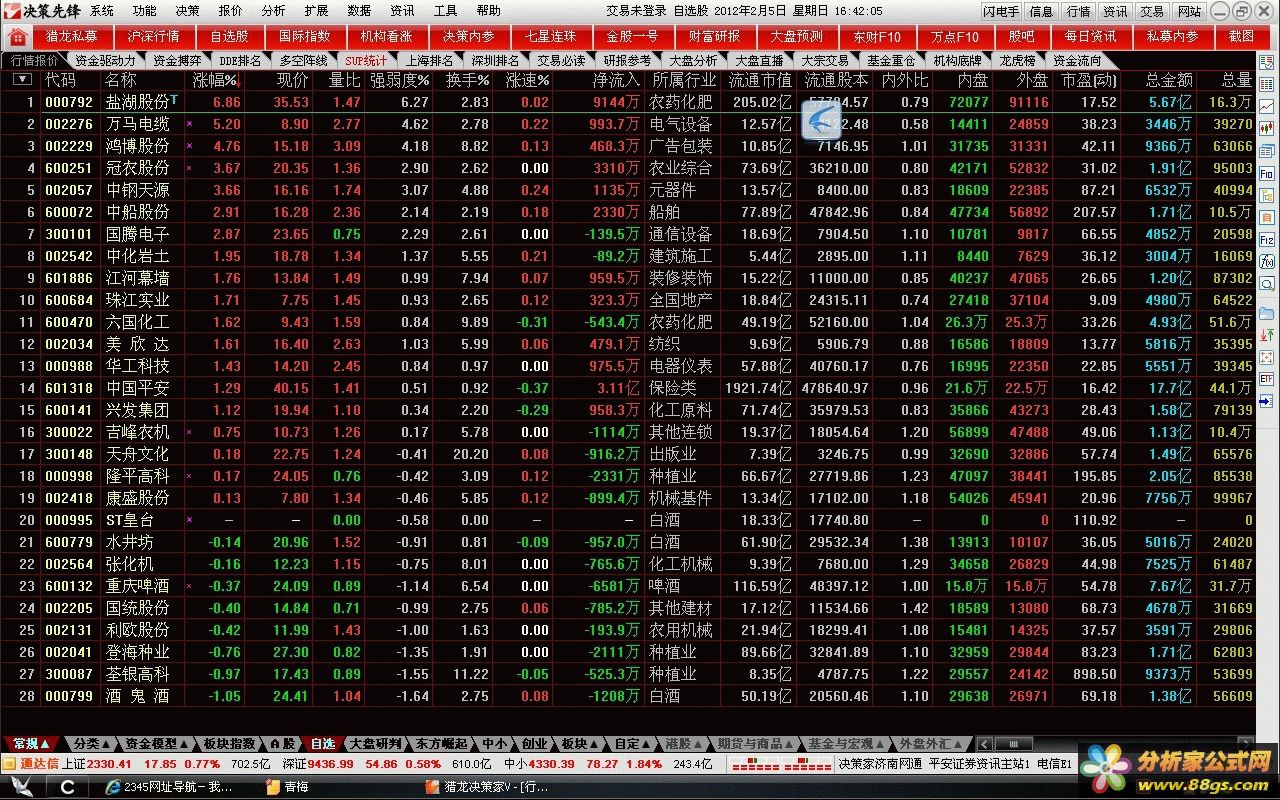Select the 中国平安 stock row
Viewport: 1280px width, 800px height.
click(x=628, y=388)
